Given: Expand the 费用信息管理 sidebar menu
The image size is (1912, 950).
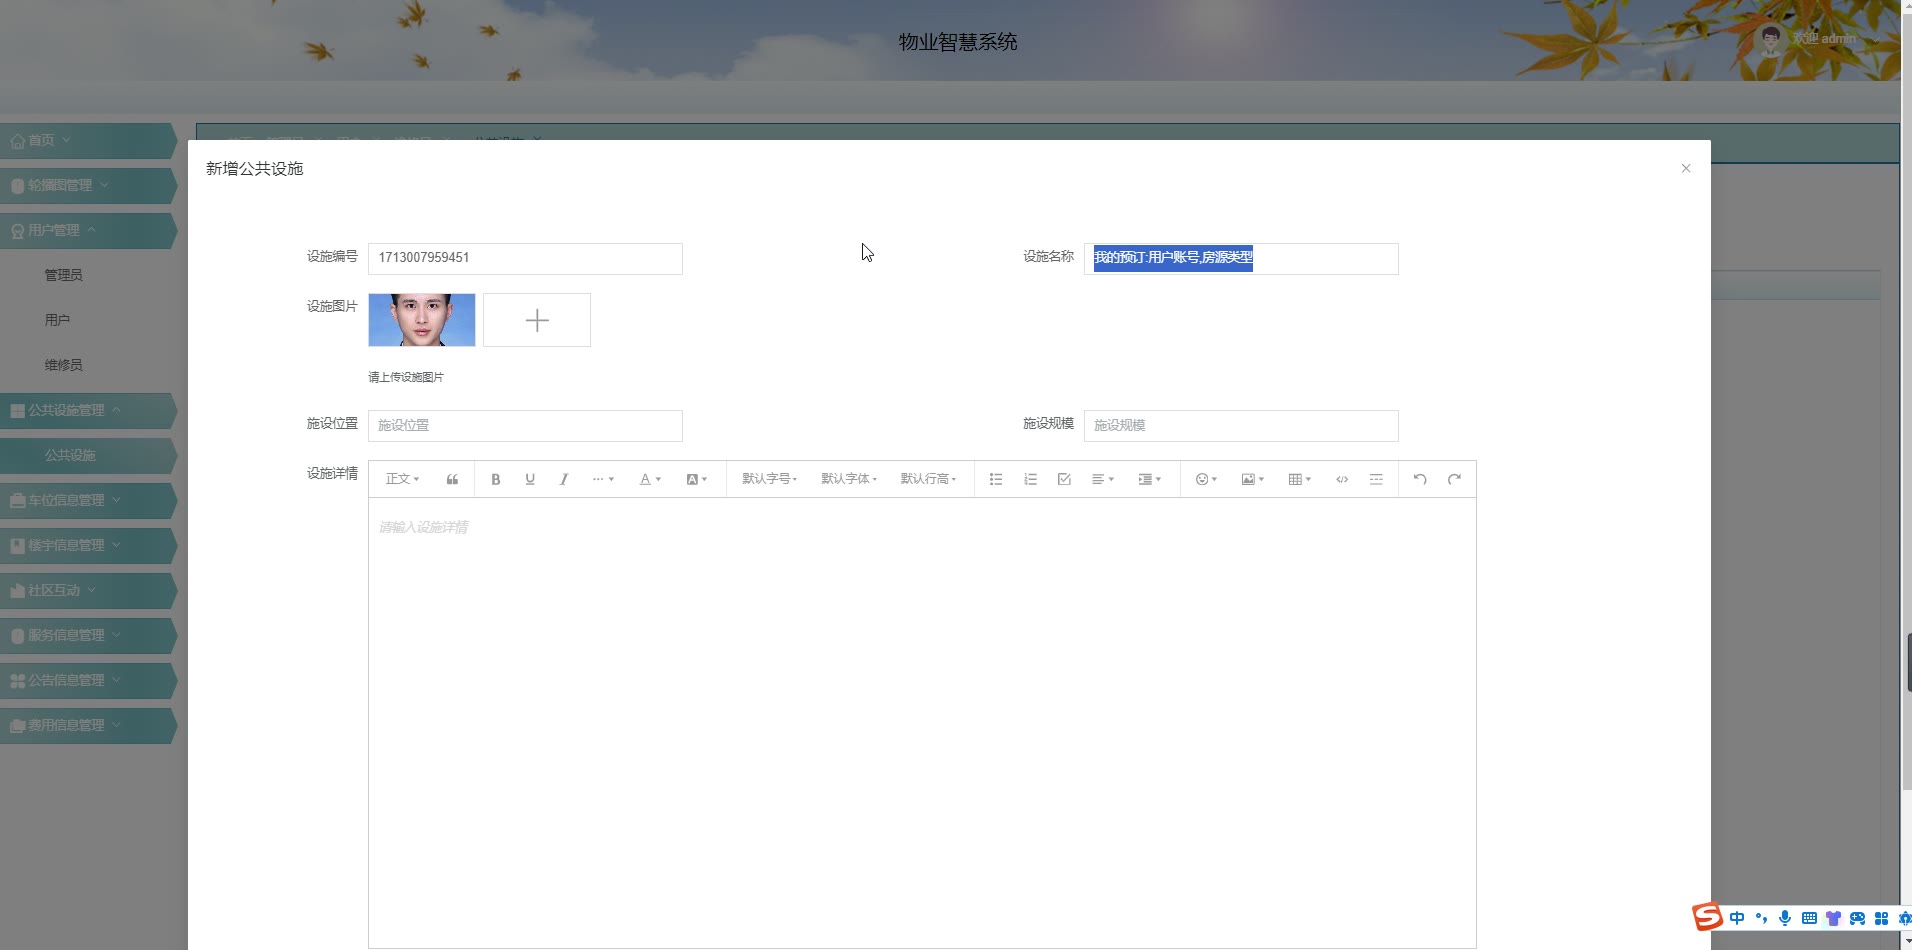Looking at the screenshot, I should click(88, 725).
